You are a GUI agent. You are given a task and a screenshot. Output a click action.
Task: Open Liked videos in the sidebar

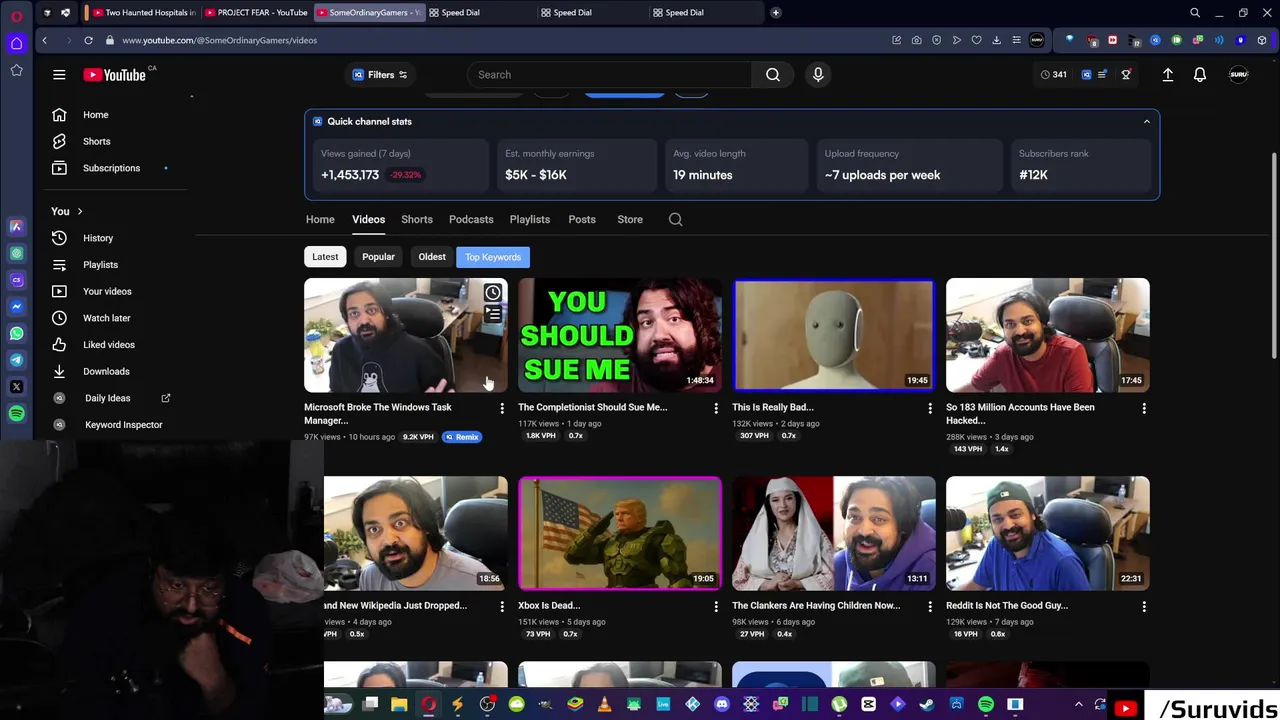coord(110,345)
